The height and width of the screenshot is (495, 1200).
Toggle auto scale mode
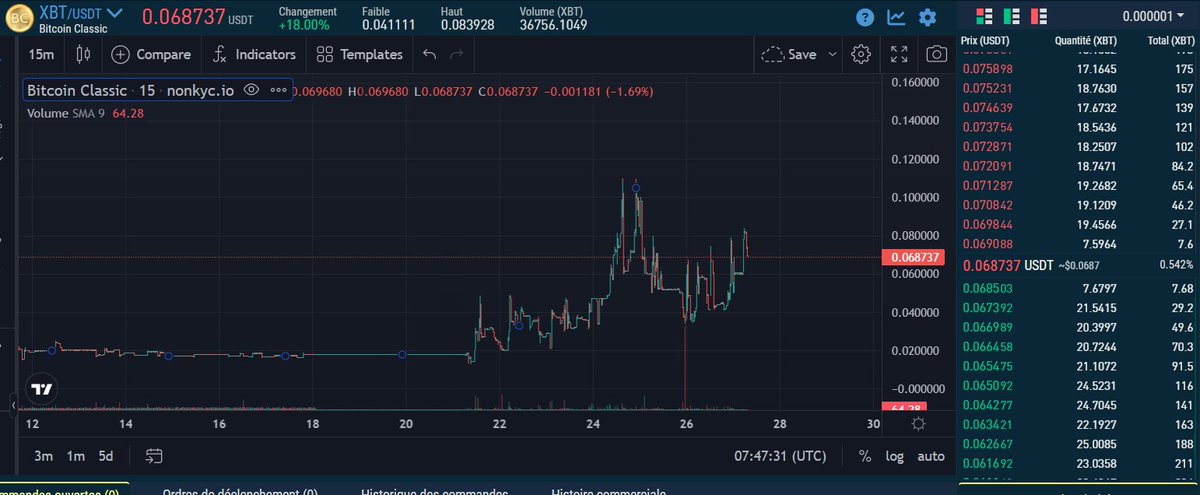(x=931, y=456)
